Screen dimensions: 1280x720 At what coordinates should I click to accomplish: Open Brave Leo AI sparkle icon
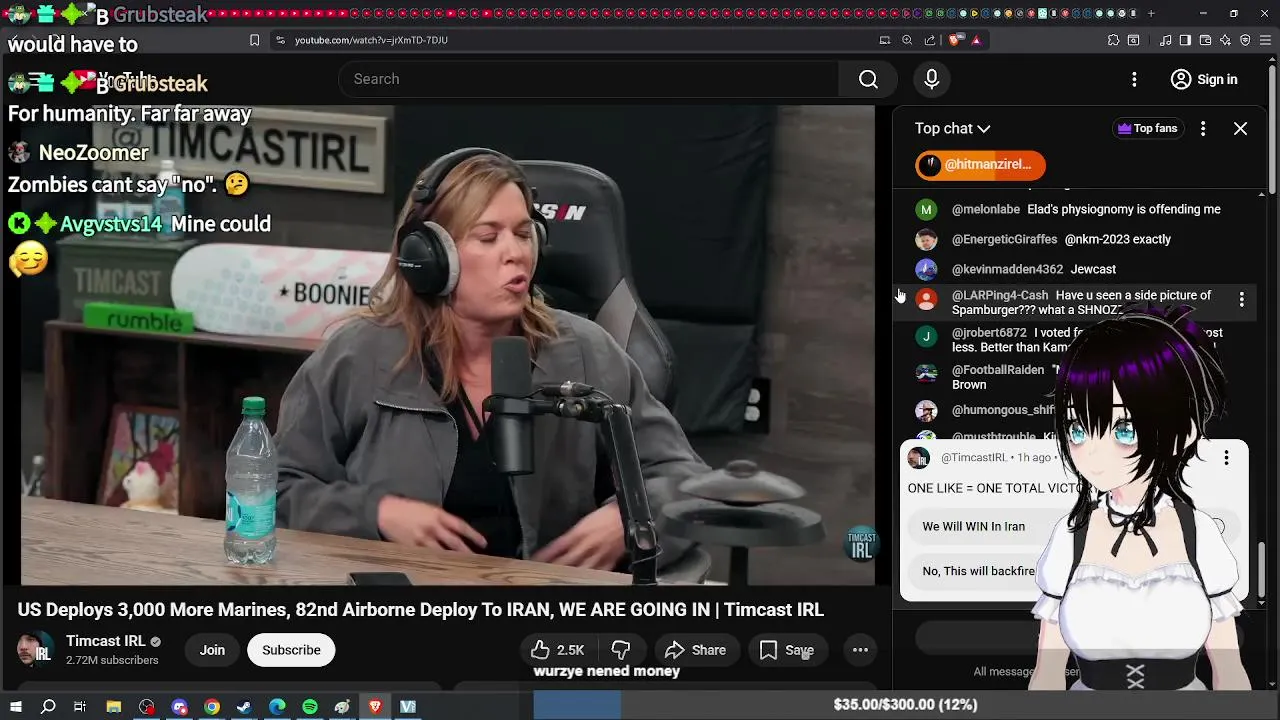tap(1225, 40)
